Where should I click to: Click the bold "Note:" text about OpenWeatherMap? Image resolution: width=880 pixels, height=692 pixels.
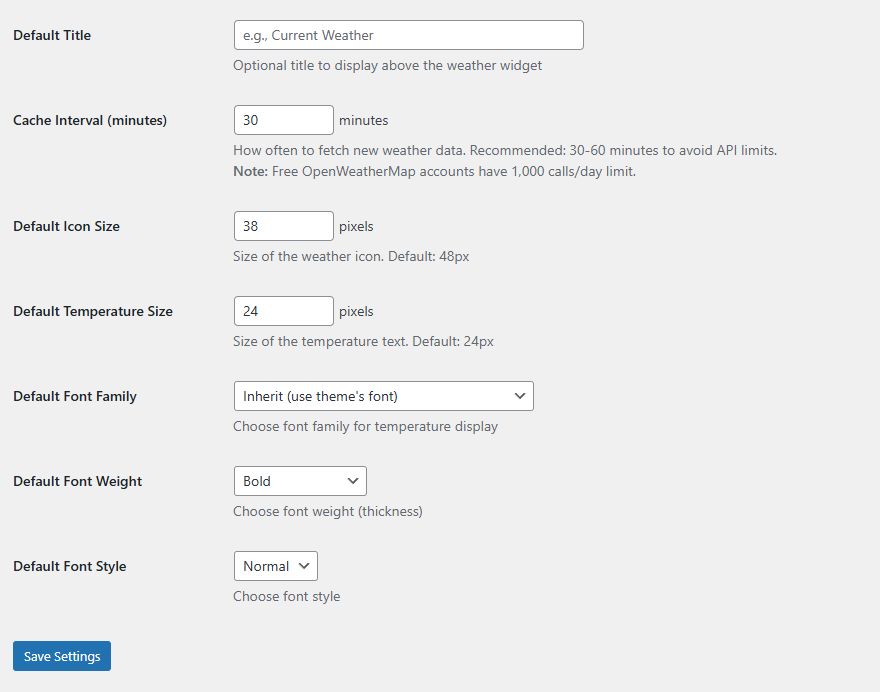(250, 171)
